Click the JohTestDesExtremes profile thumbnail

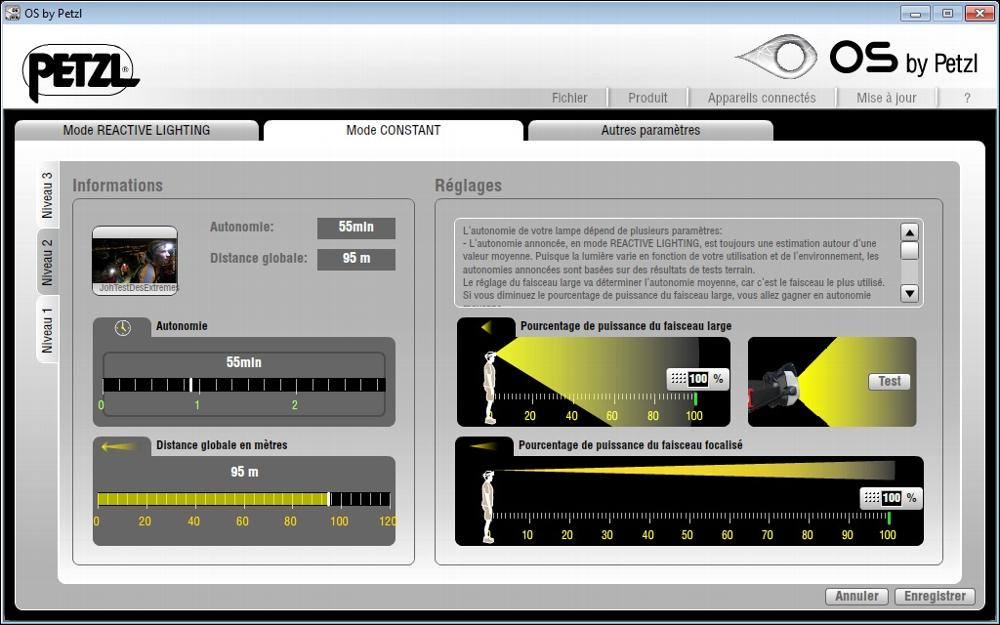point(135,260)
